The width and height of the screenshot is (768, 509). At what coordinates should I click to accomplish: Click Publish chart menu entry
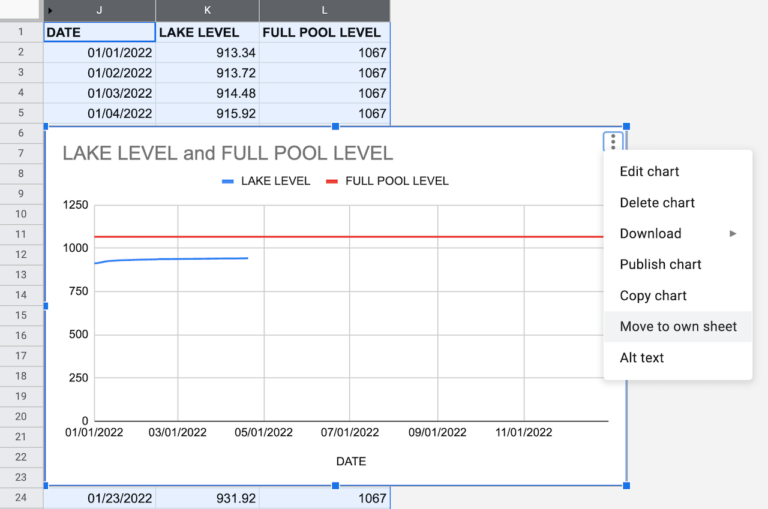pyautogui.click(x=660, y=265)
